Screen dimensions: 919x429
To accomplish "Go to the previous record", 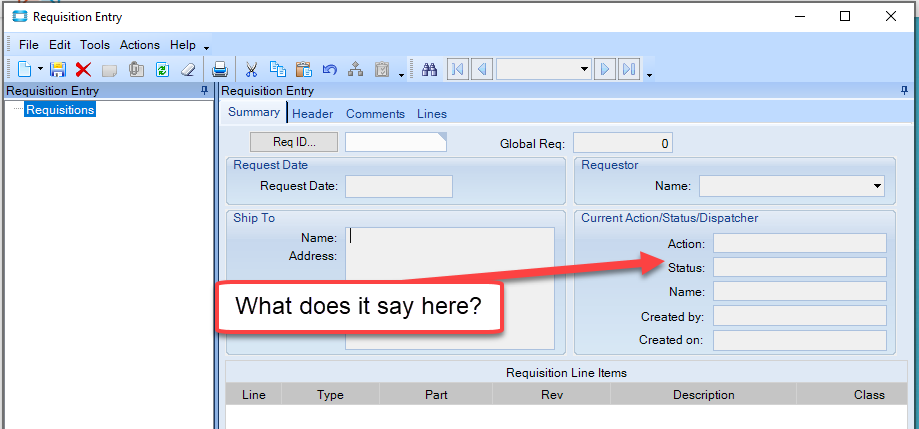I will pyautogui.click(x=482, y=70).
